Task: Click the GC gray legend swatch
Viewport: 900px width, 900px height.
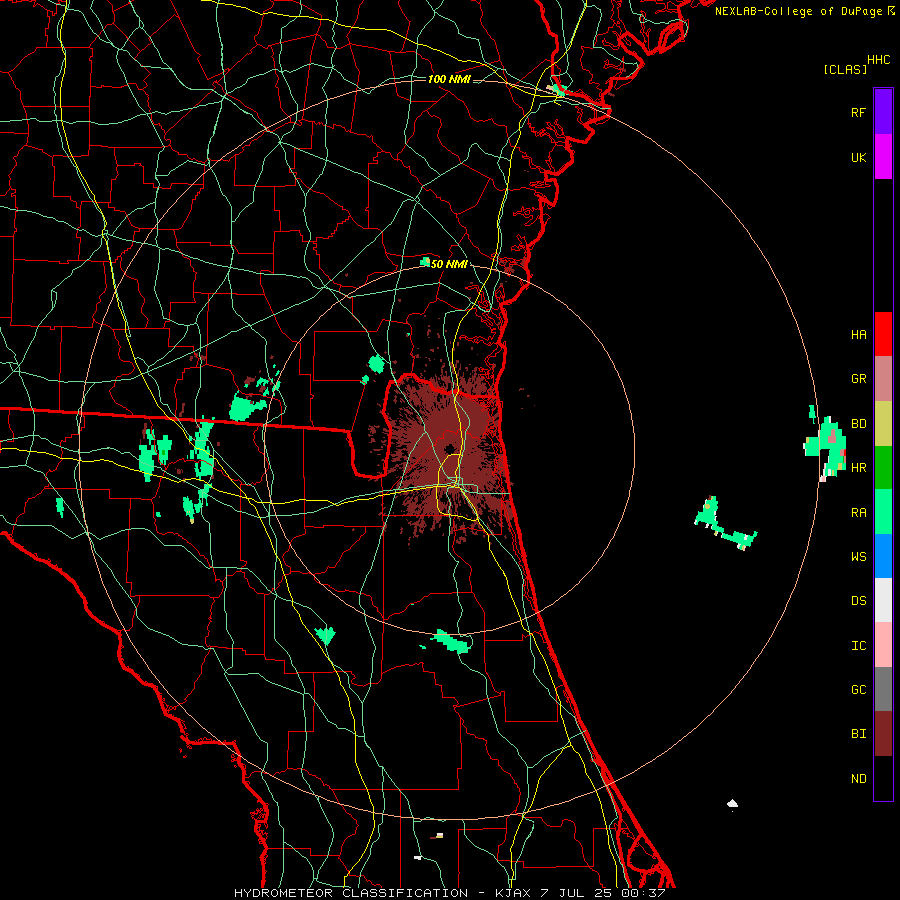Action: (x=883, y=689)
